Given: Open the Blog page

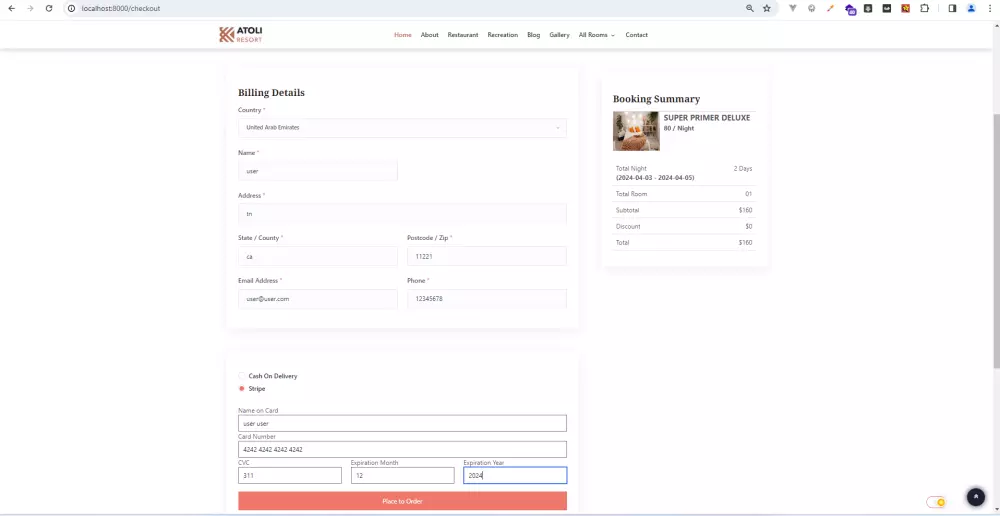Looking at the screenshot, I should (x=533, y=35).
